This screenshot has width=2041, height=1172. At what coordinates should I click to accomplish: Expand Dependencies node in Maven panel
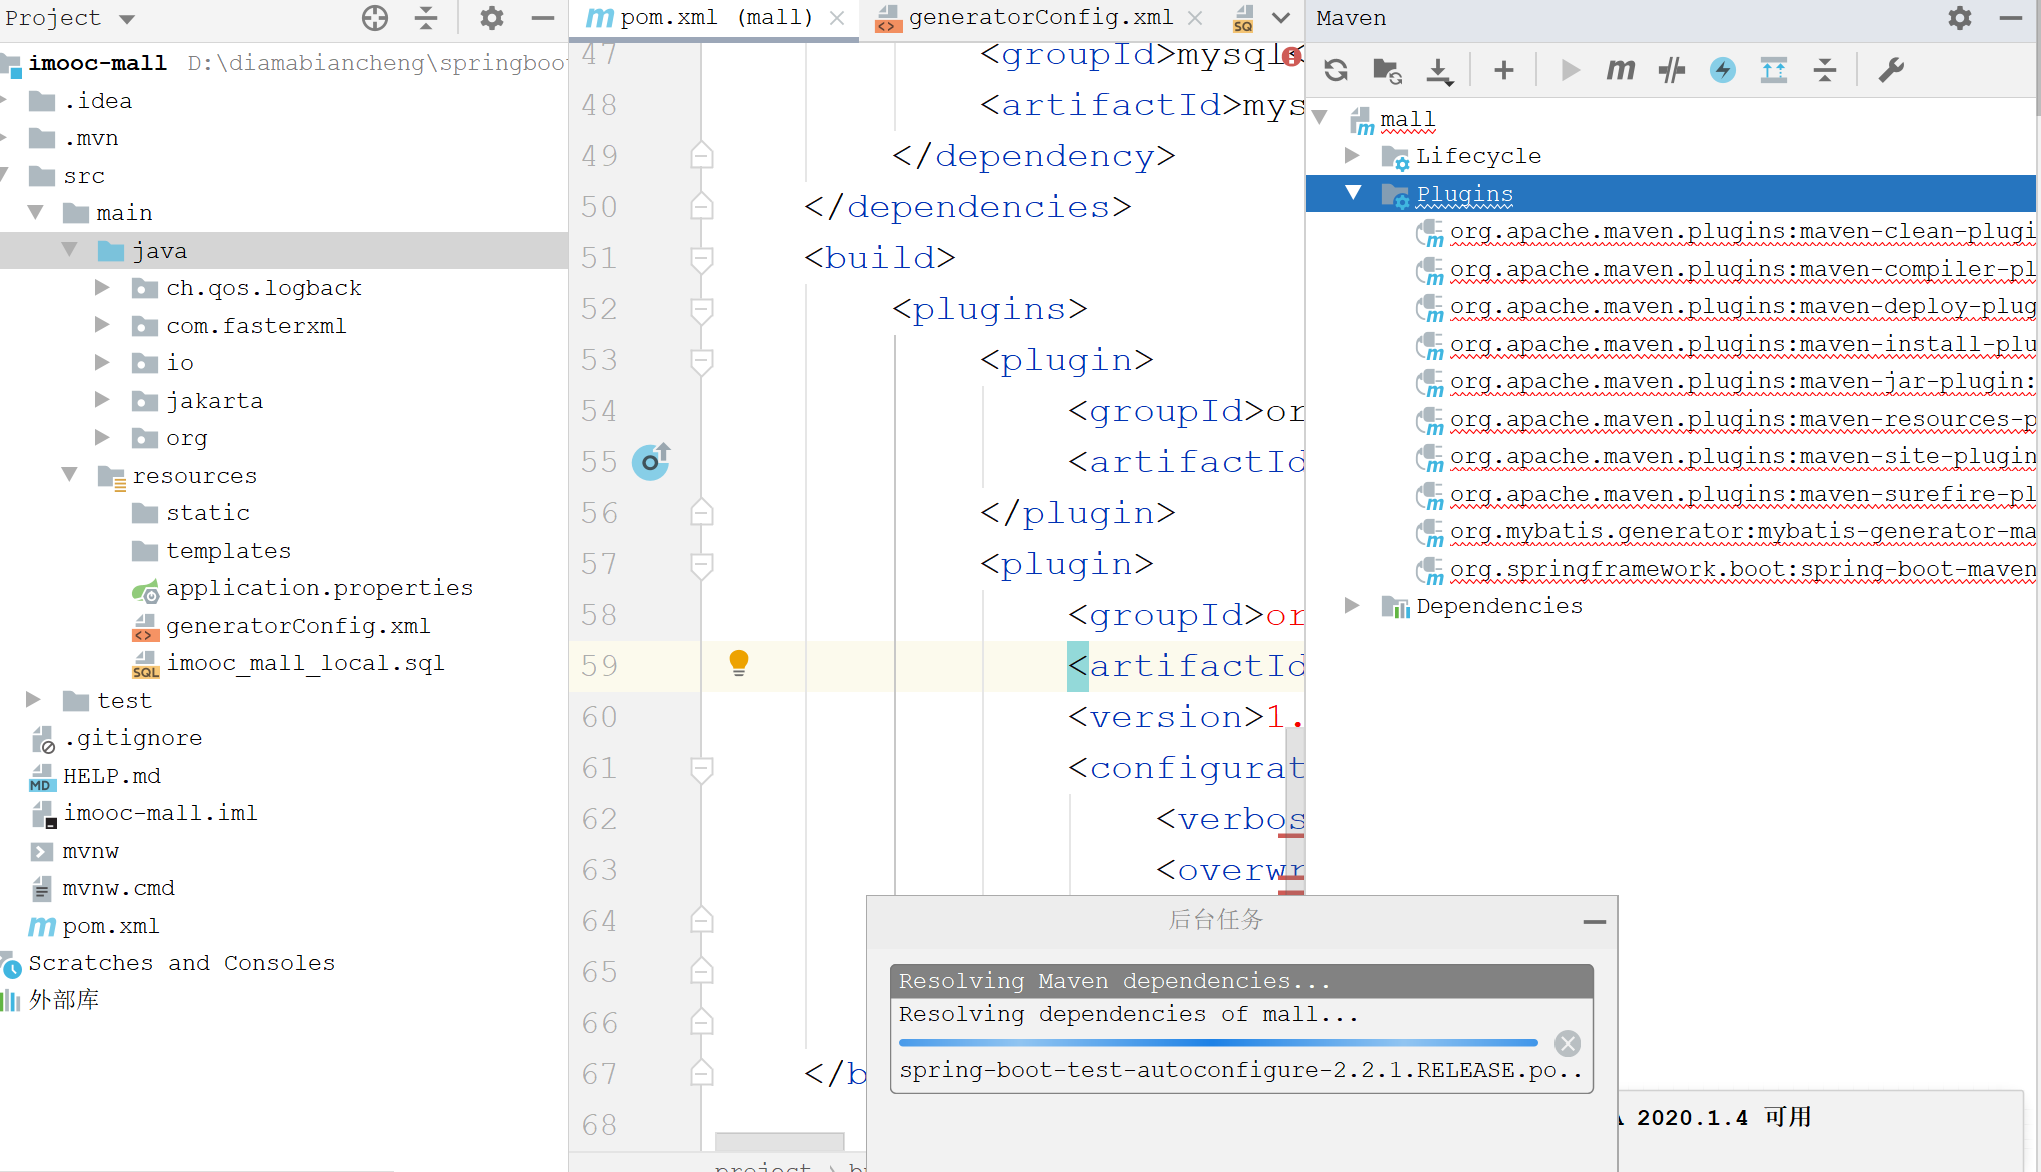pos(1351,606)
